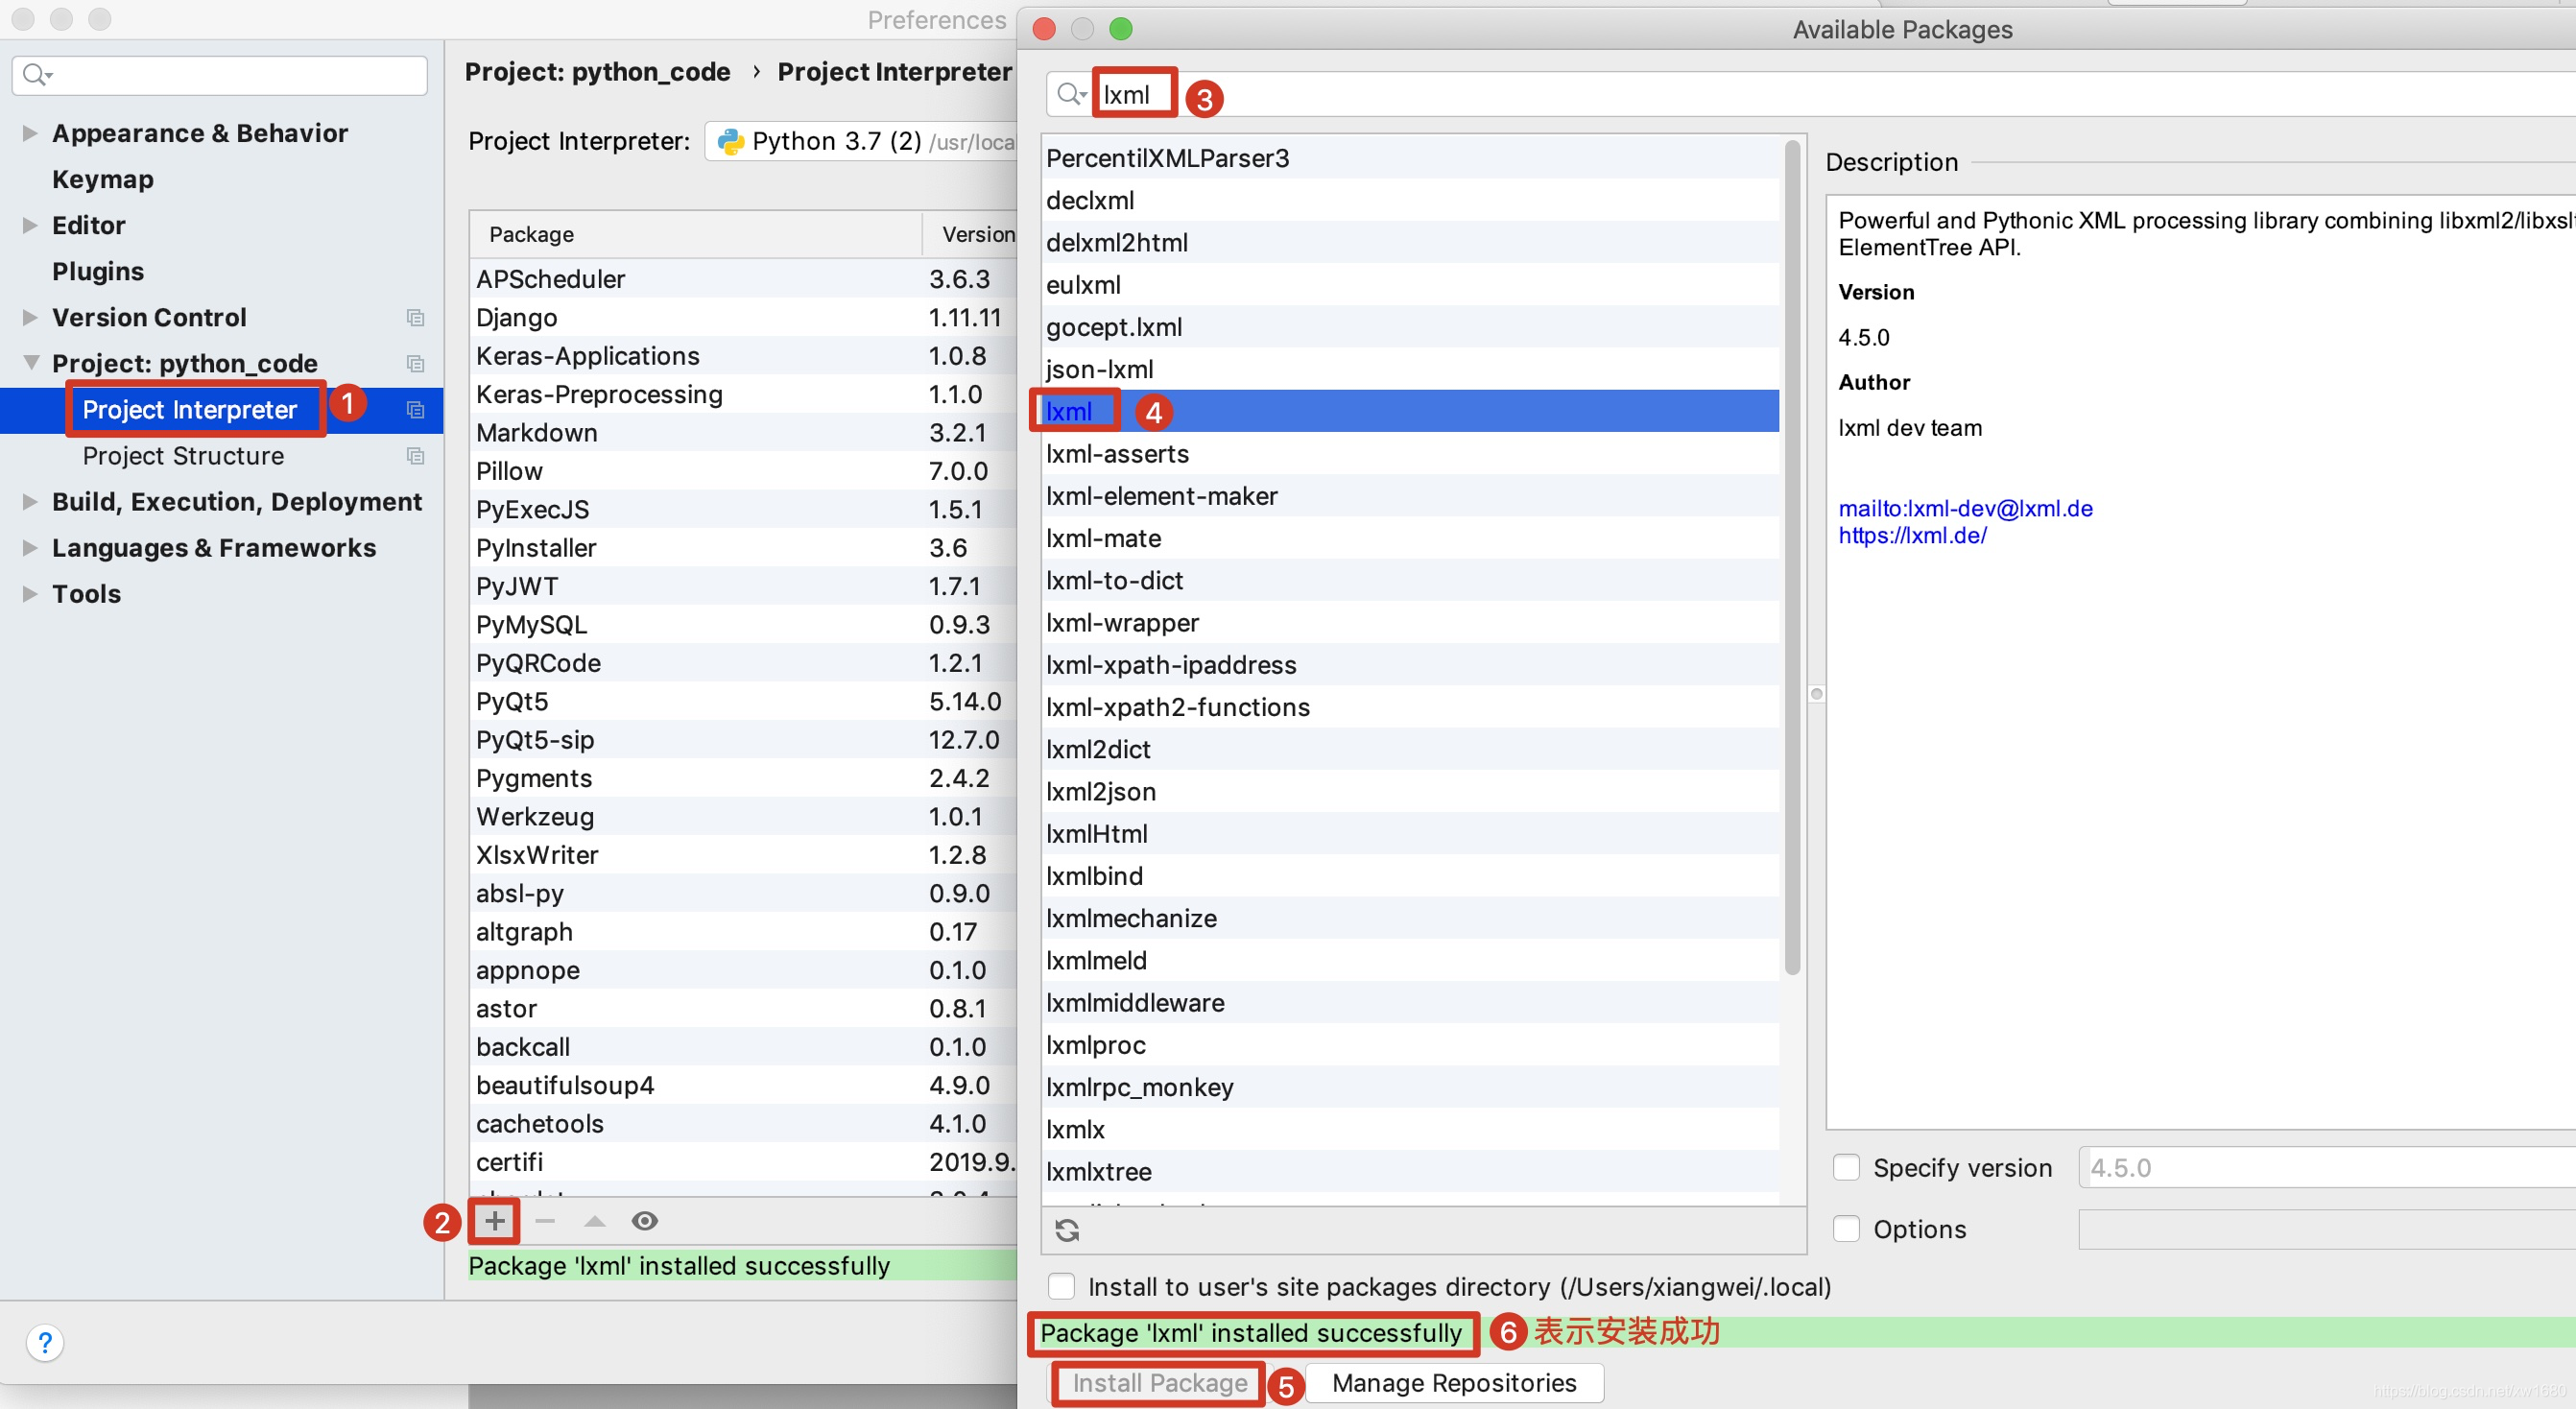Click the add package icon button

pyautogui.click(x=492, y=1220)
